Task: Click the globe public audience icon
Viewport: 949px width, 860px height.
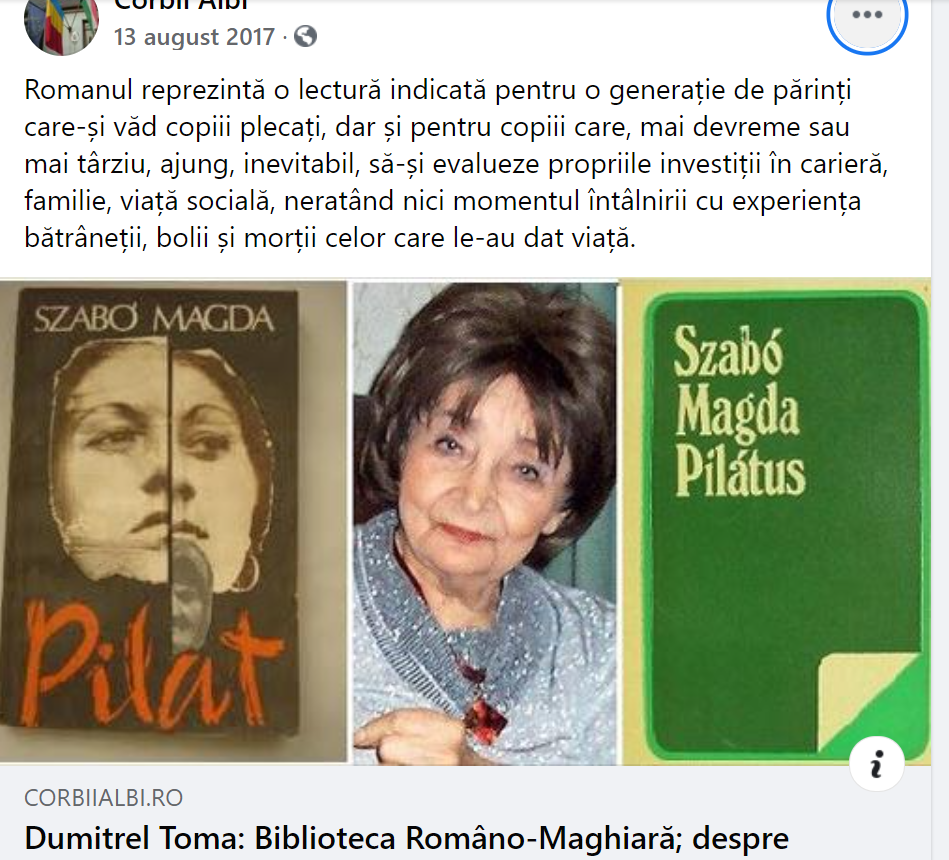Action: pyautogui.click(x=305, y=36)
